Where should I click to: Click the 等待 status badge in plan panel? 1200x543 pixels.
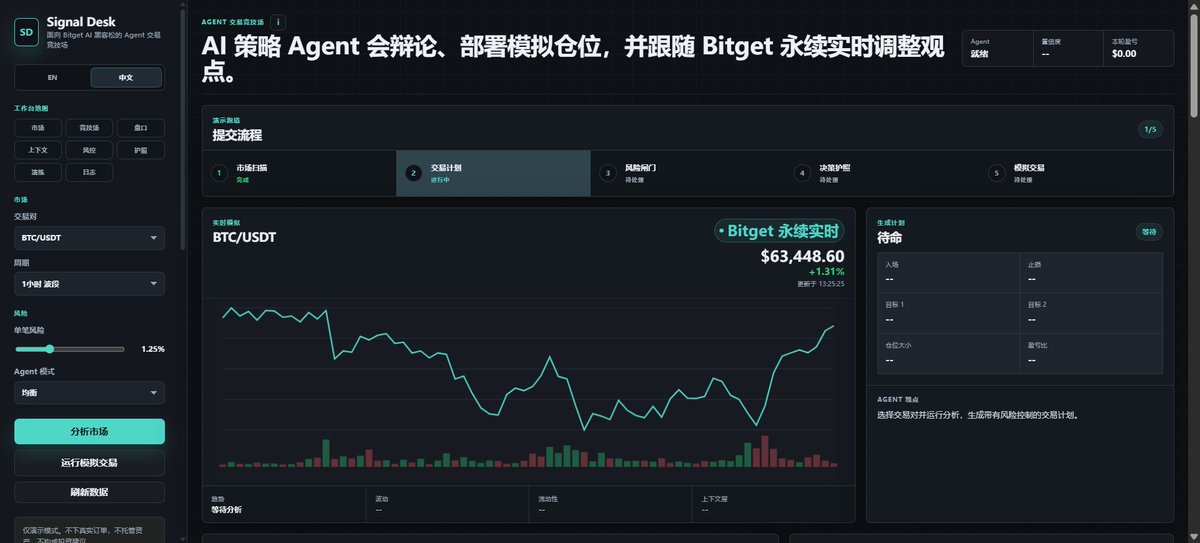pyautogui.click(x=1149, y=232)
